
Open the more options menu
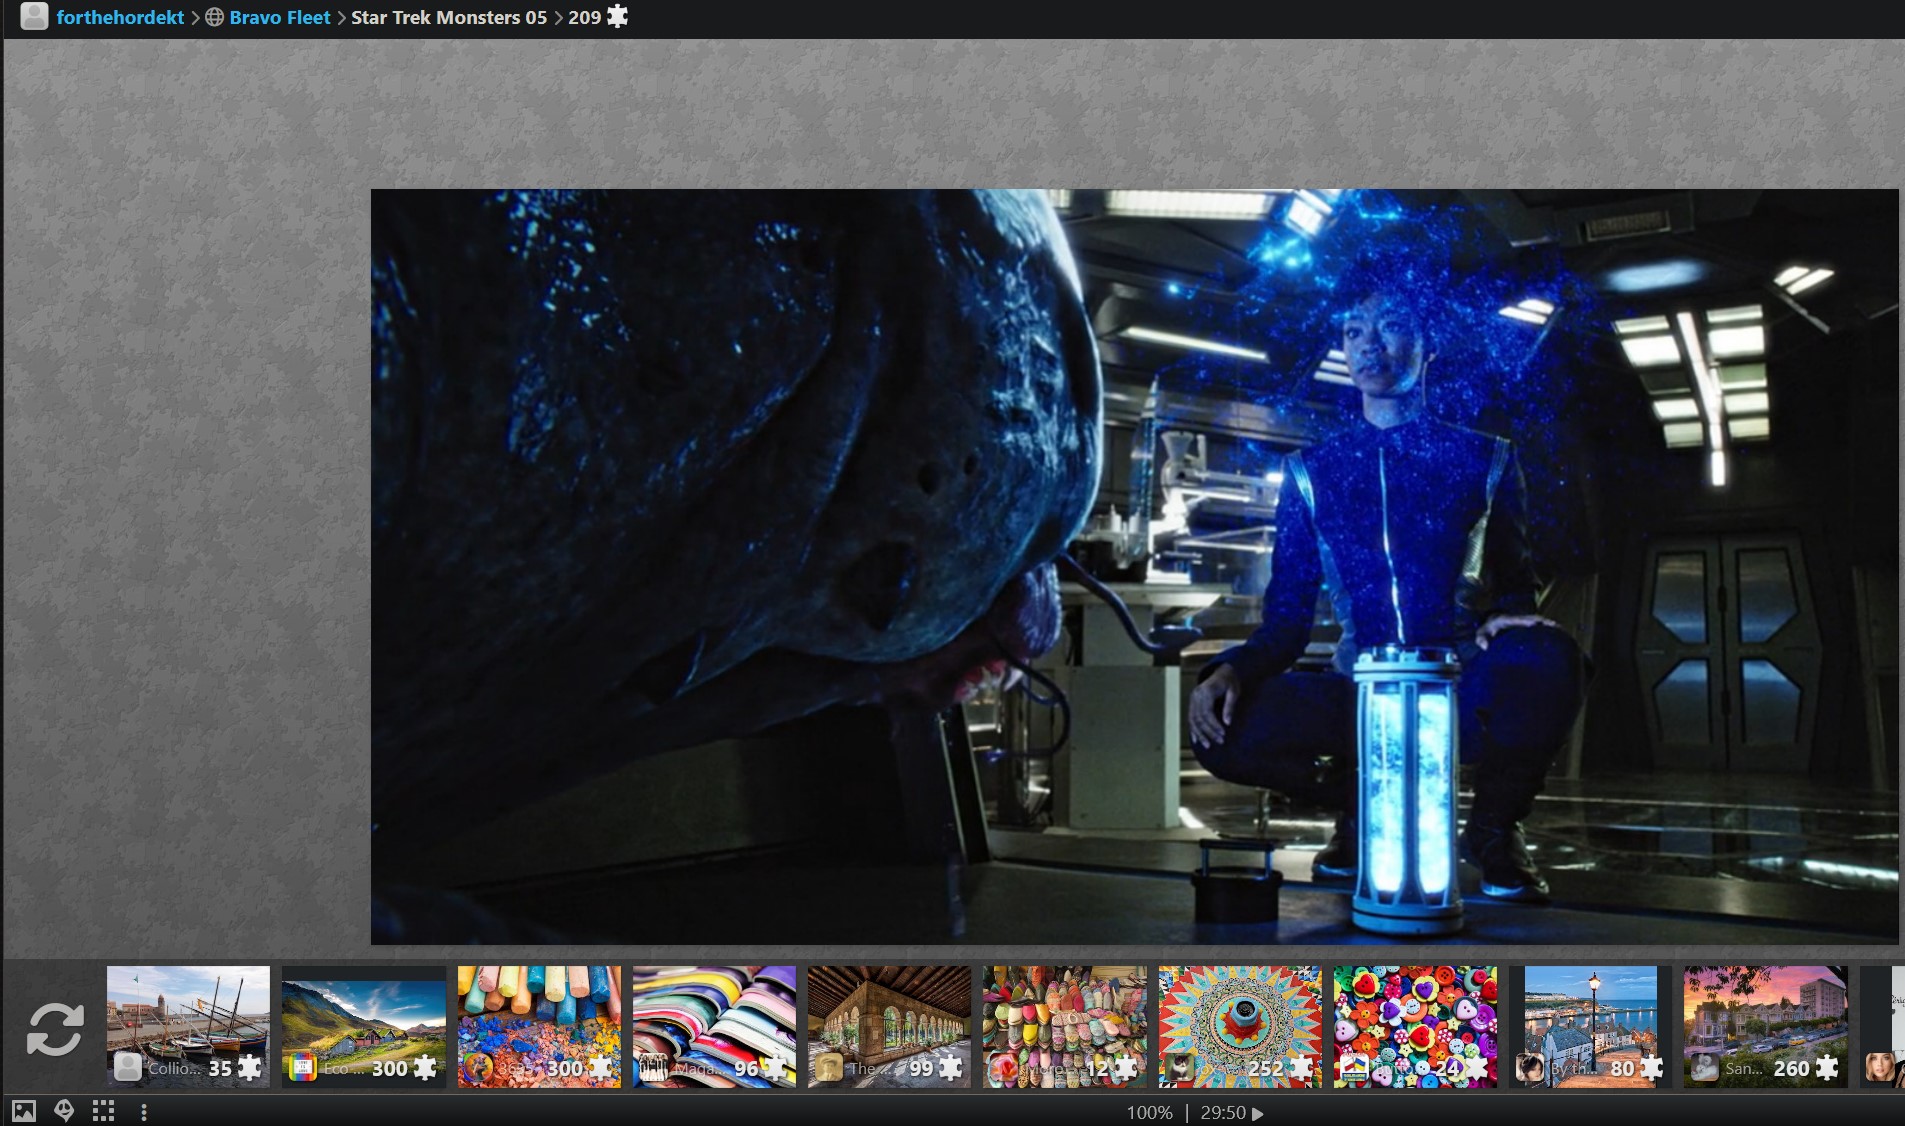tap(144, 1111)
